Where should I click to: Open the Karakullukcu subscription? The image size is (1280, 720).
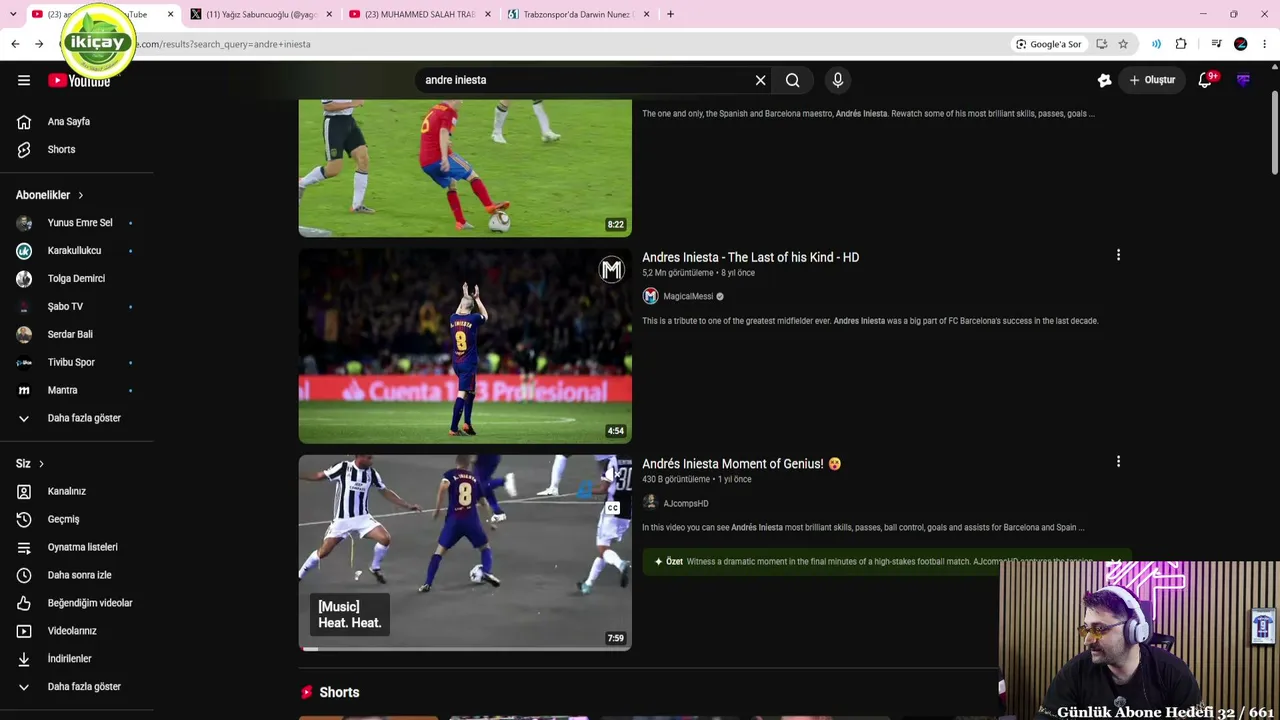76,251
